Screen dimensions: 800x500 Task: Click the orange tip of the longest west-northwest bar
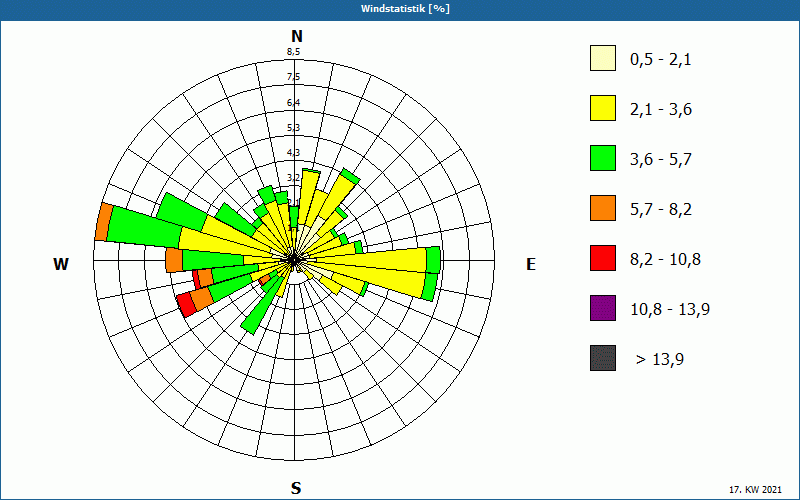[x=104, y=222]
